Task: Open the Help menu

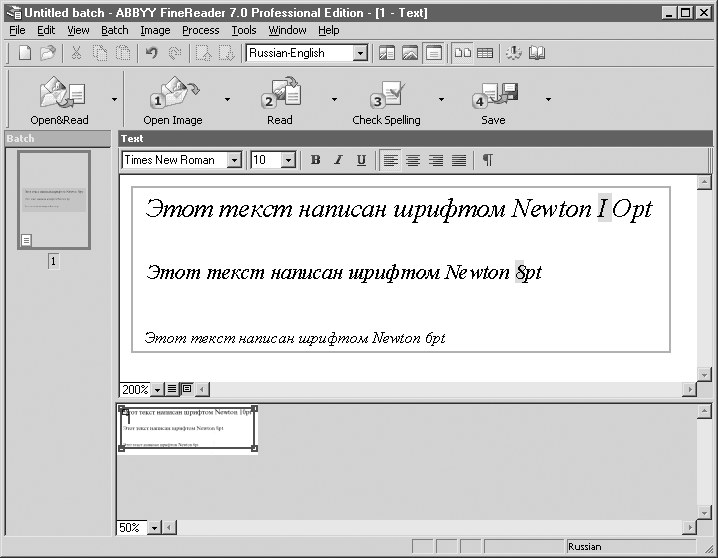Action: pyautogui.click(x=329, y=30)
